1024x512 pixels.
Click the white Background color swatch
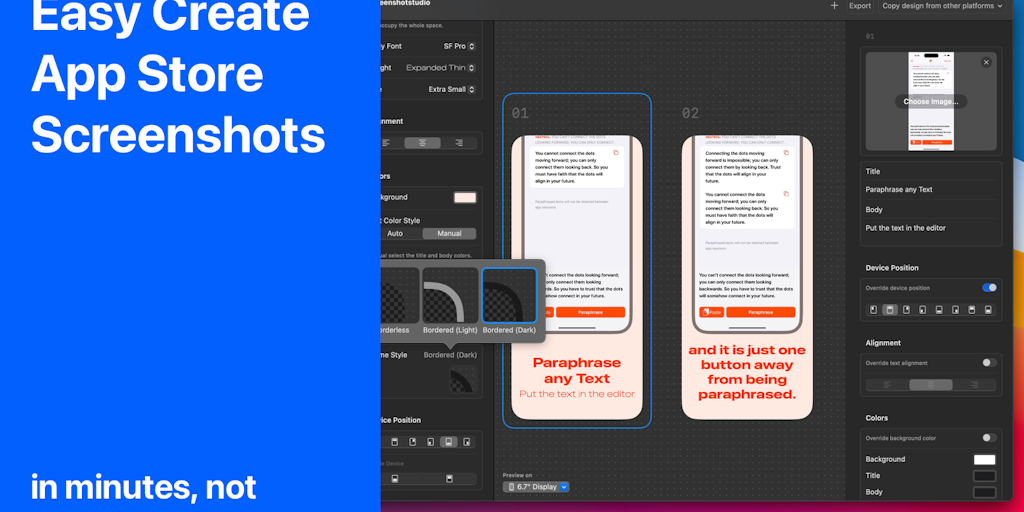pos(984,459)
